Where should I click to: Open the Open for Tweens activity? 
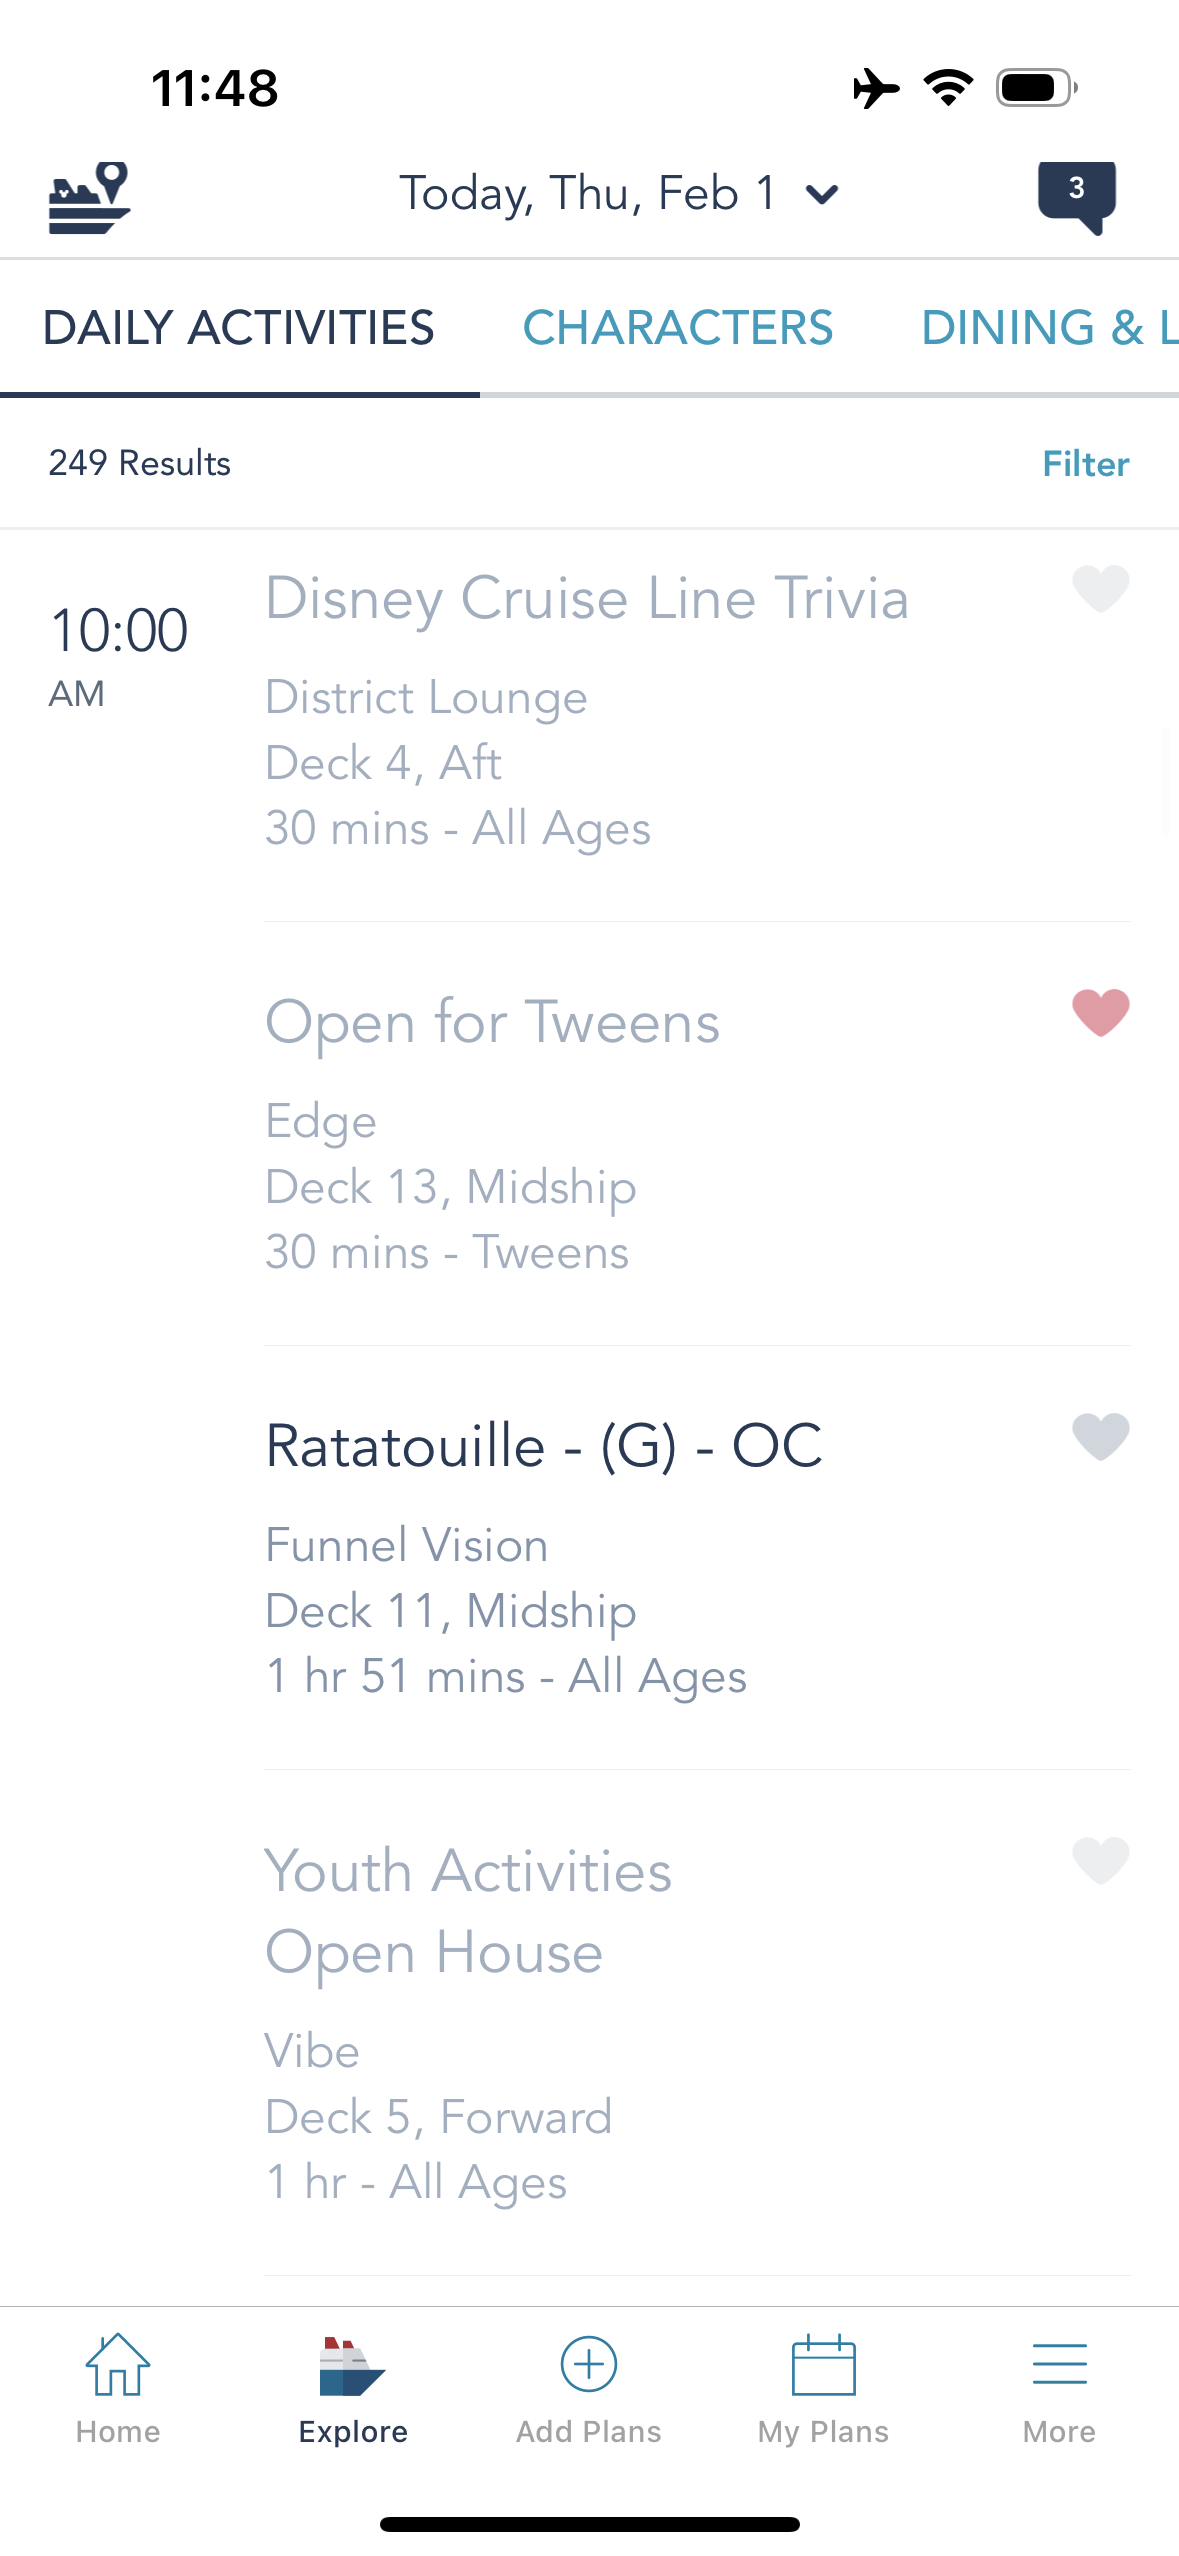492,1022
